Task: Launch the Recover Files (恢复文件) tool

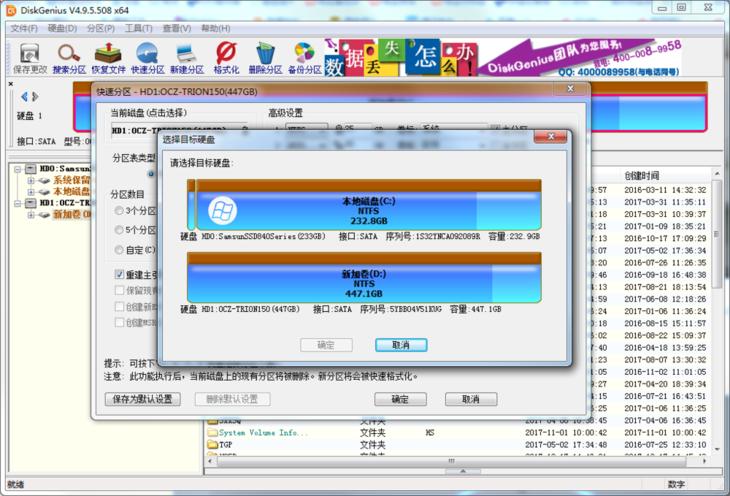Action: coord(108,58)
